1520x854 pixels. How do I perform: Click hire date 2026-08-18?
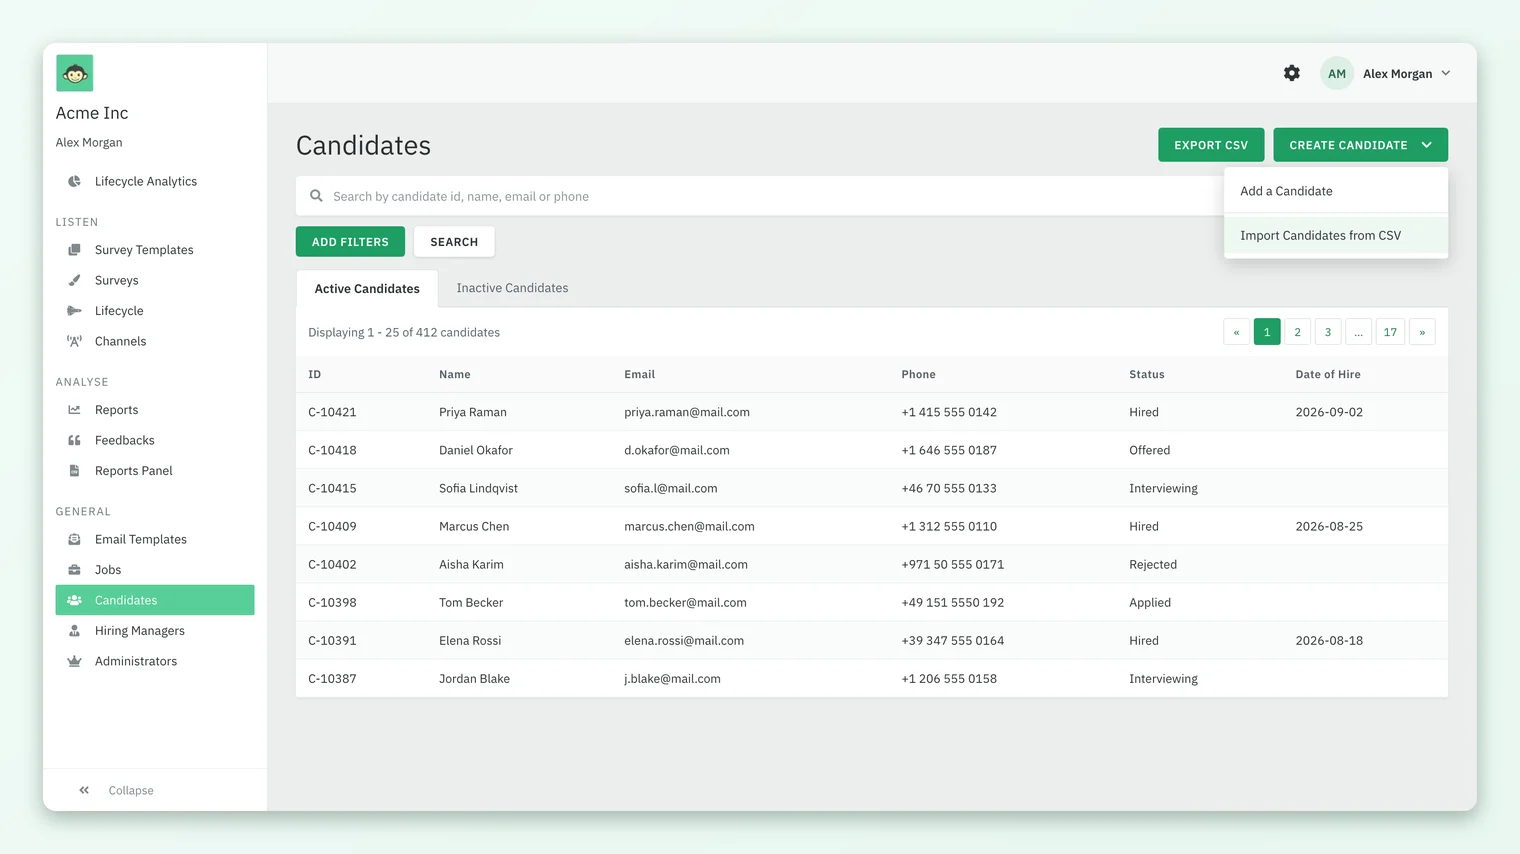point(1329,640)
